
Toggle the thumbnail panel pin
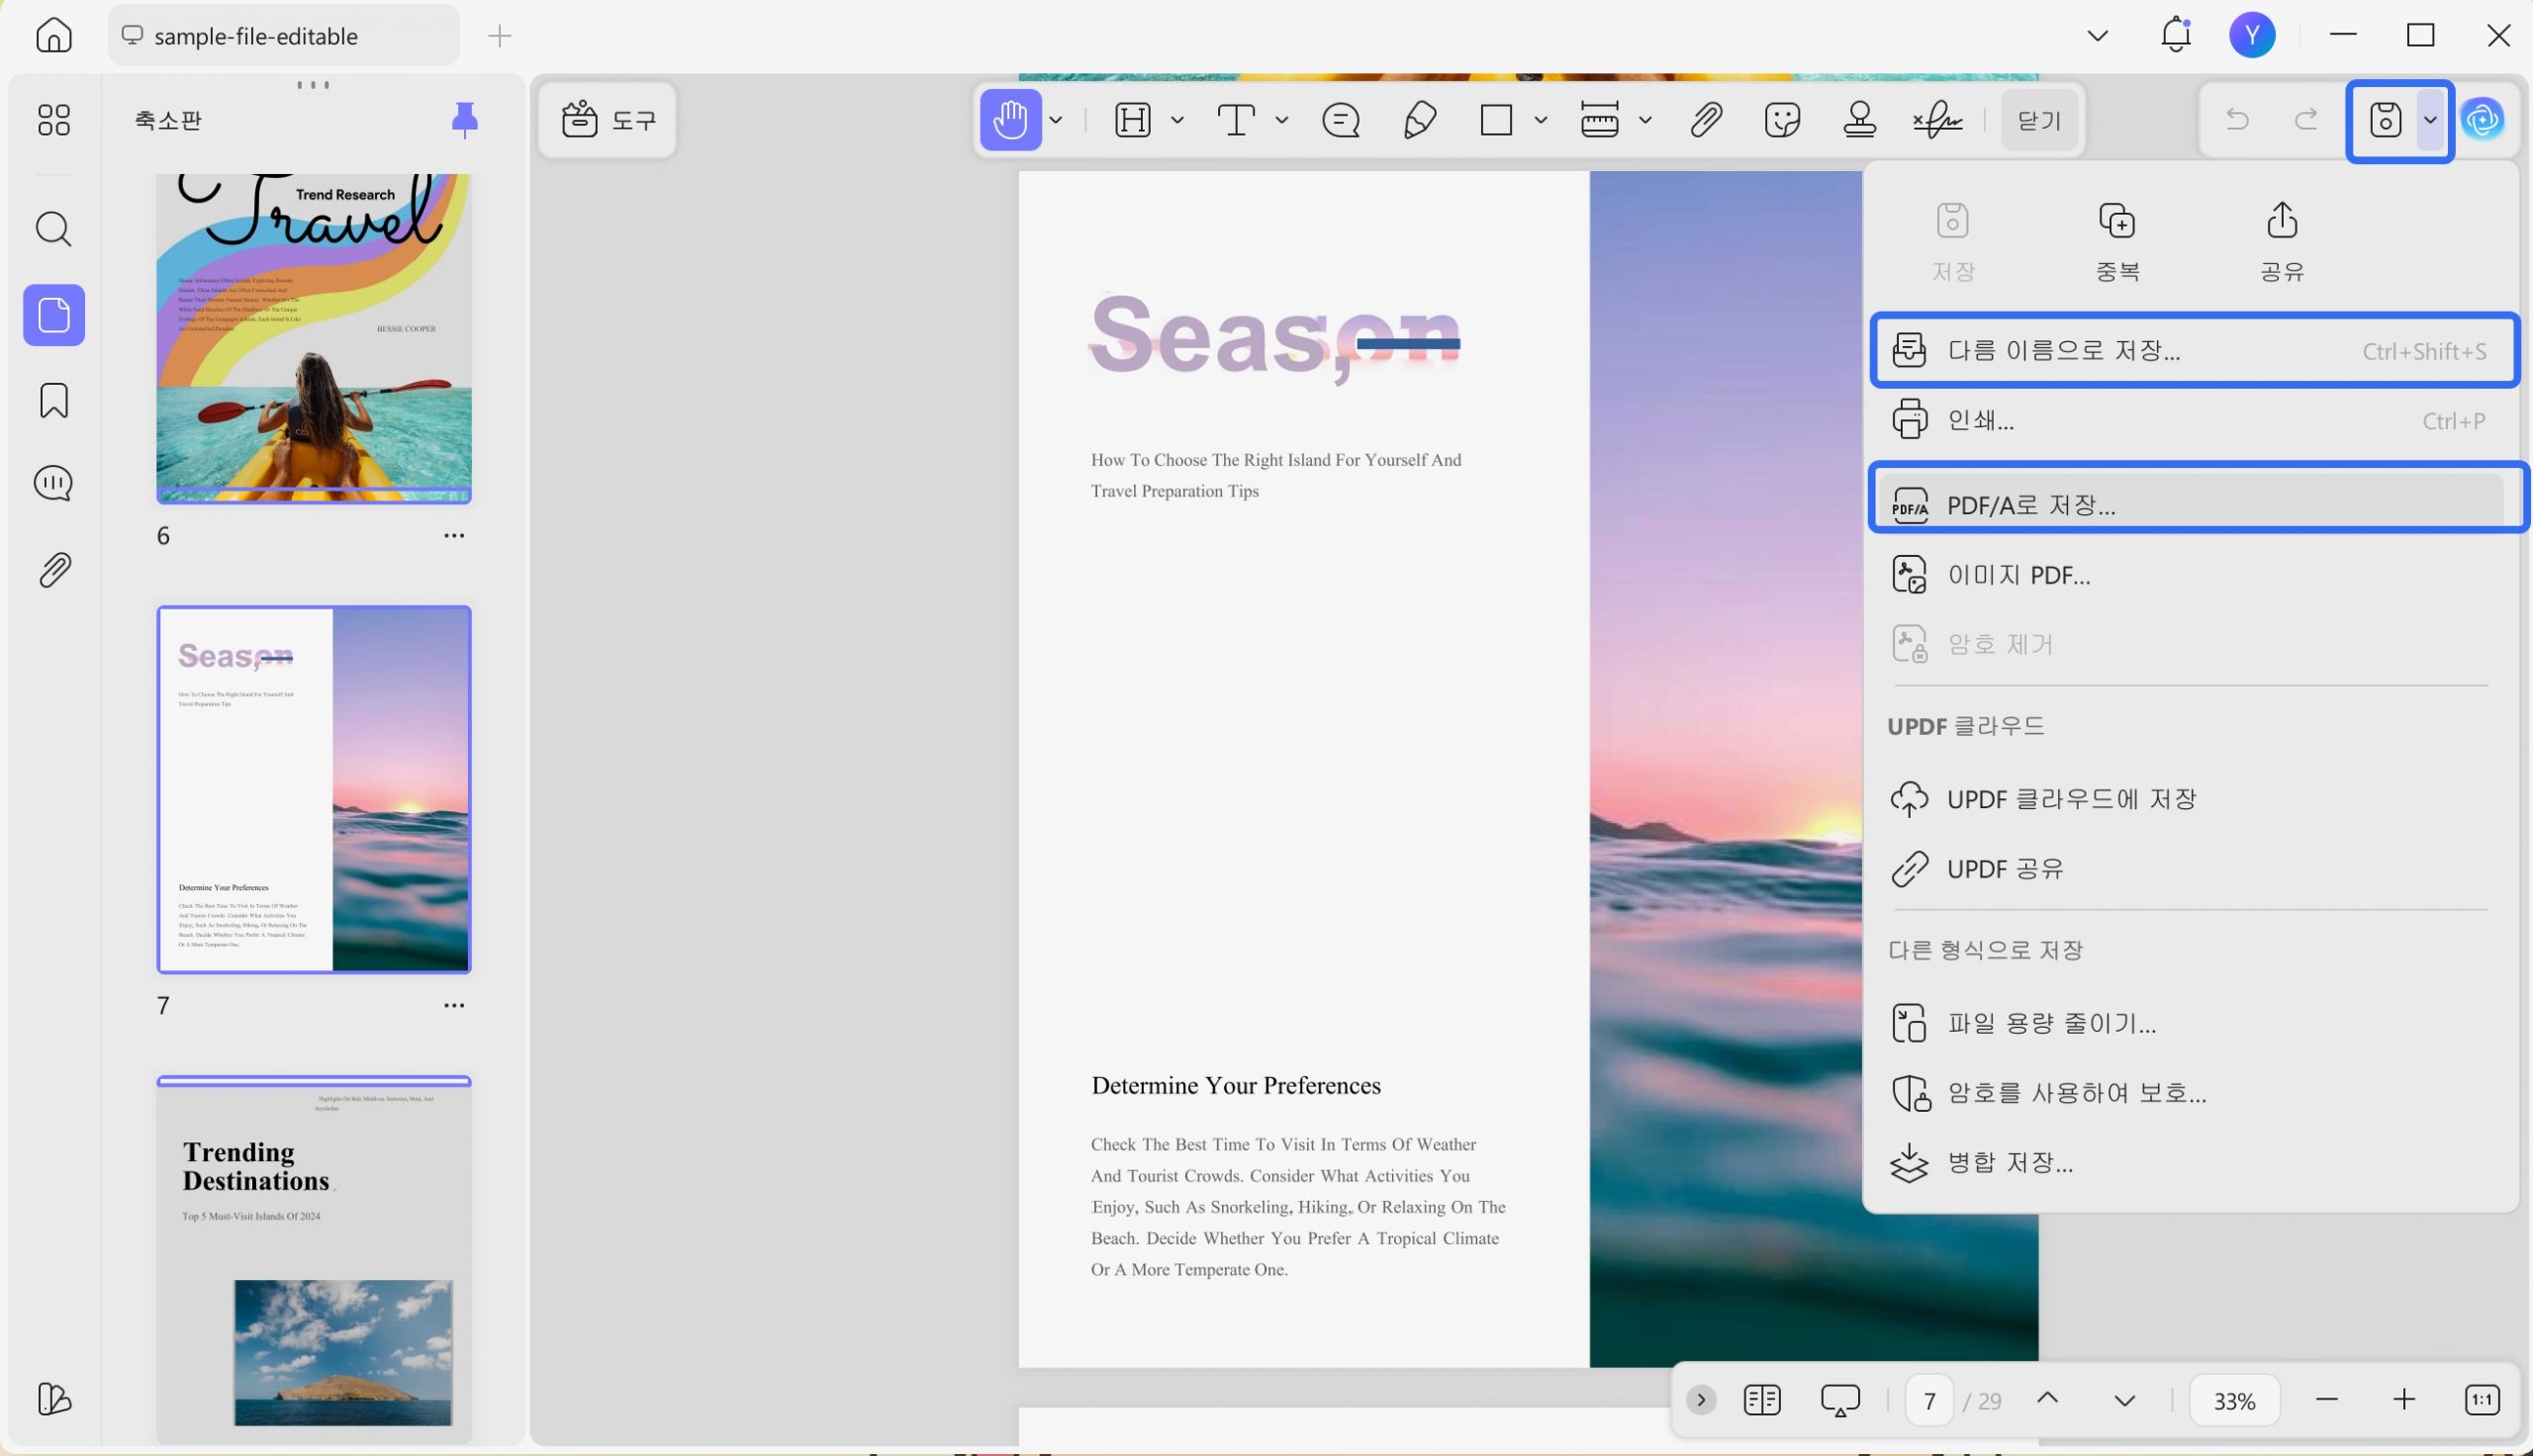(x=464, y=120)
